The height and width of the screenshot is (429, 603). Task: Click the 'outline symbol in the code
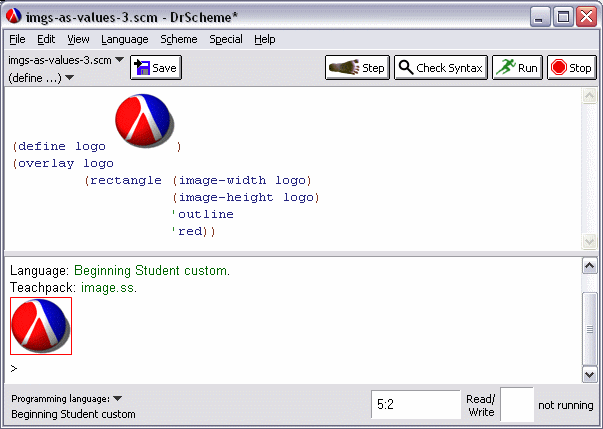[203, 214]
